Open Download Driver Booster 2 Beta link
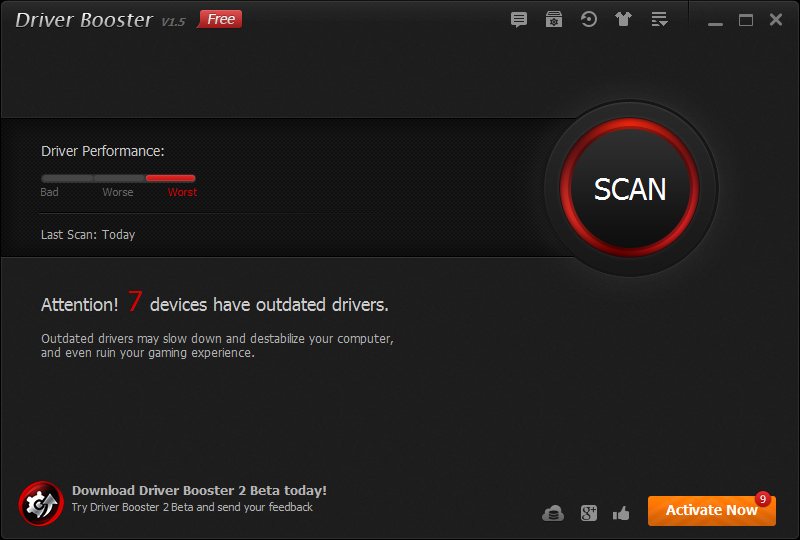 [x=199, y=490]
